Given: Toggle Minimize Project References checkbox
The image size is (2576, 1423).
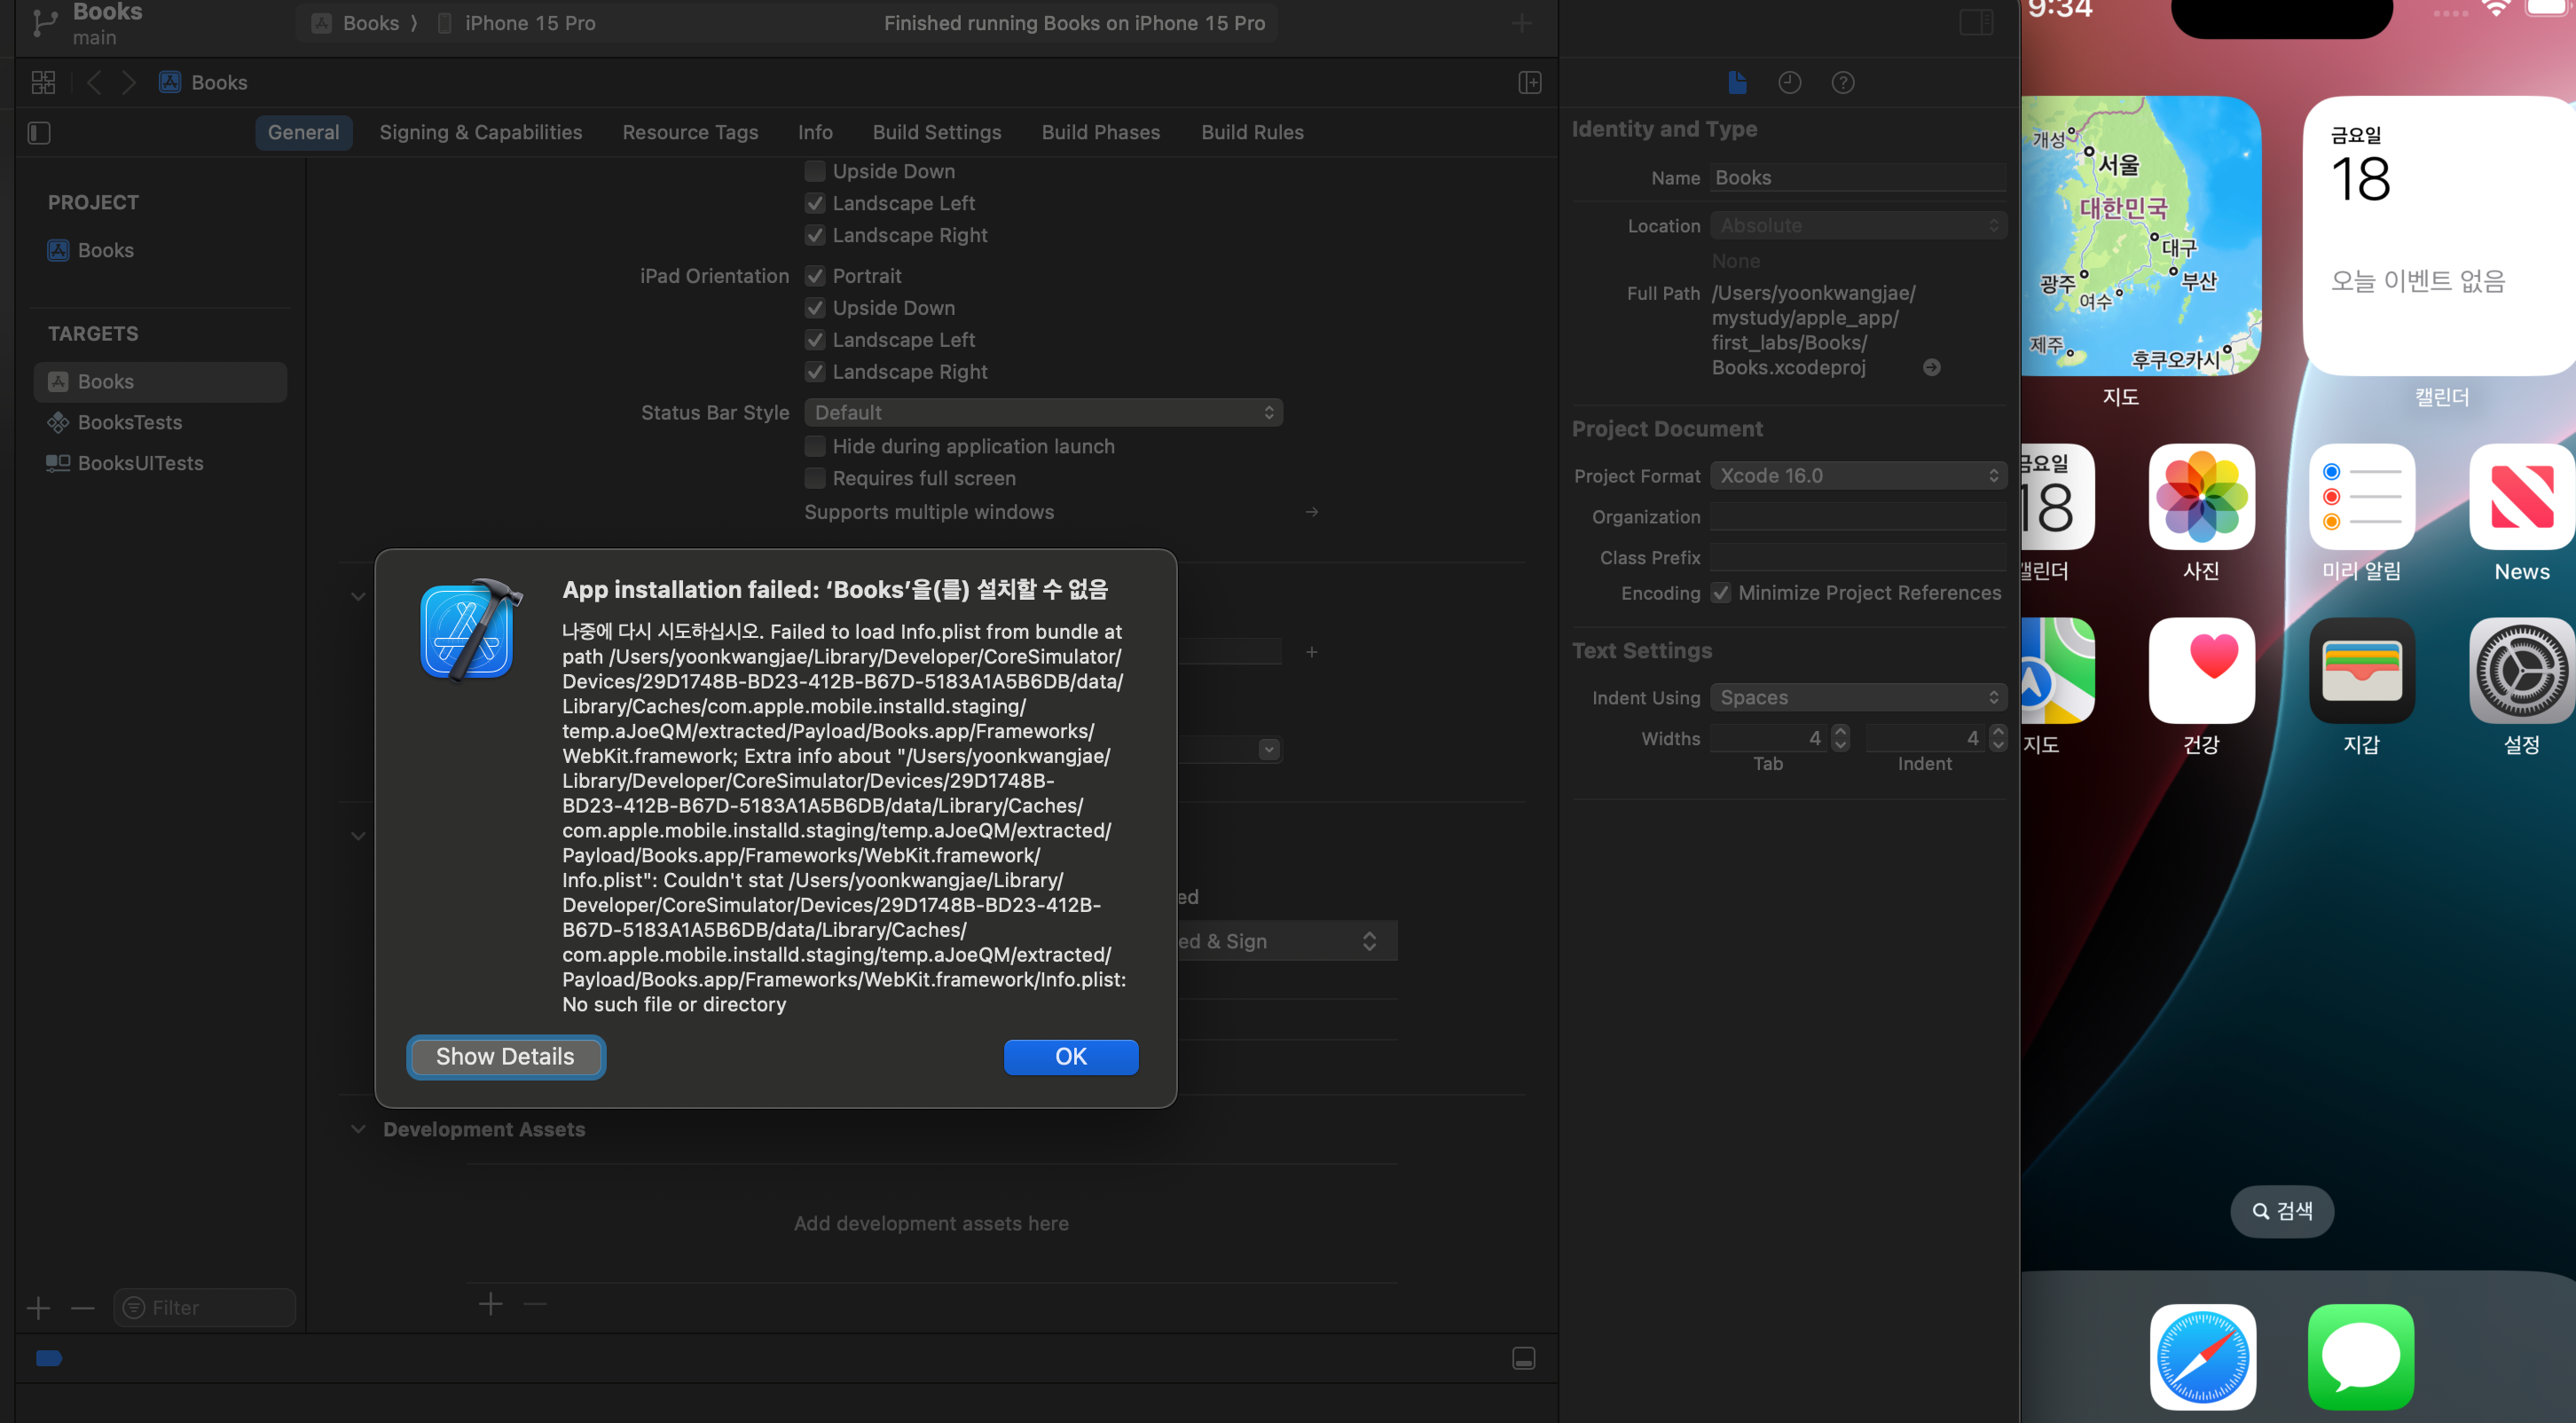Looking at the screenshot, I should point(1720,593).
